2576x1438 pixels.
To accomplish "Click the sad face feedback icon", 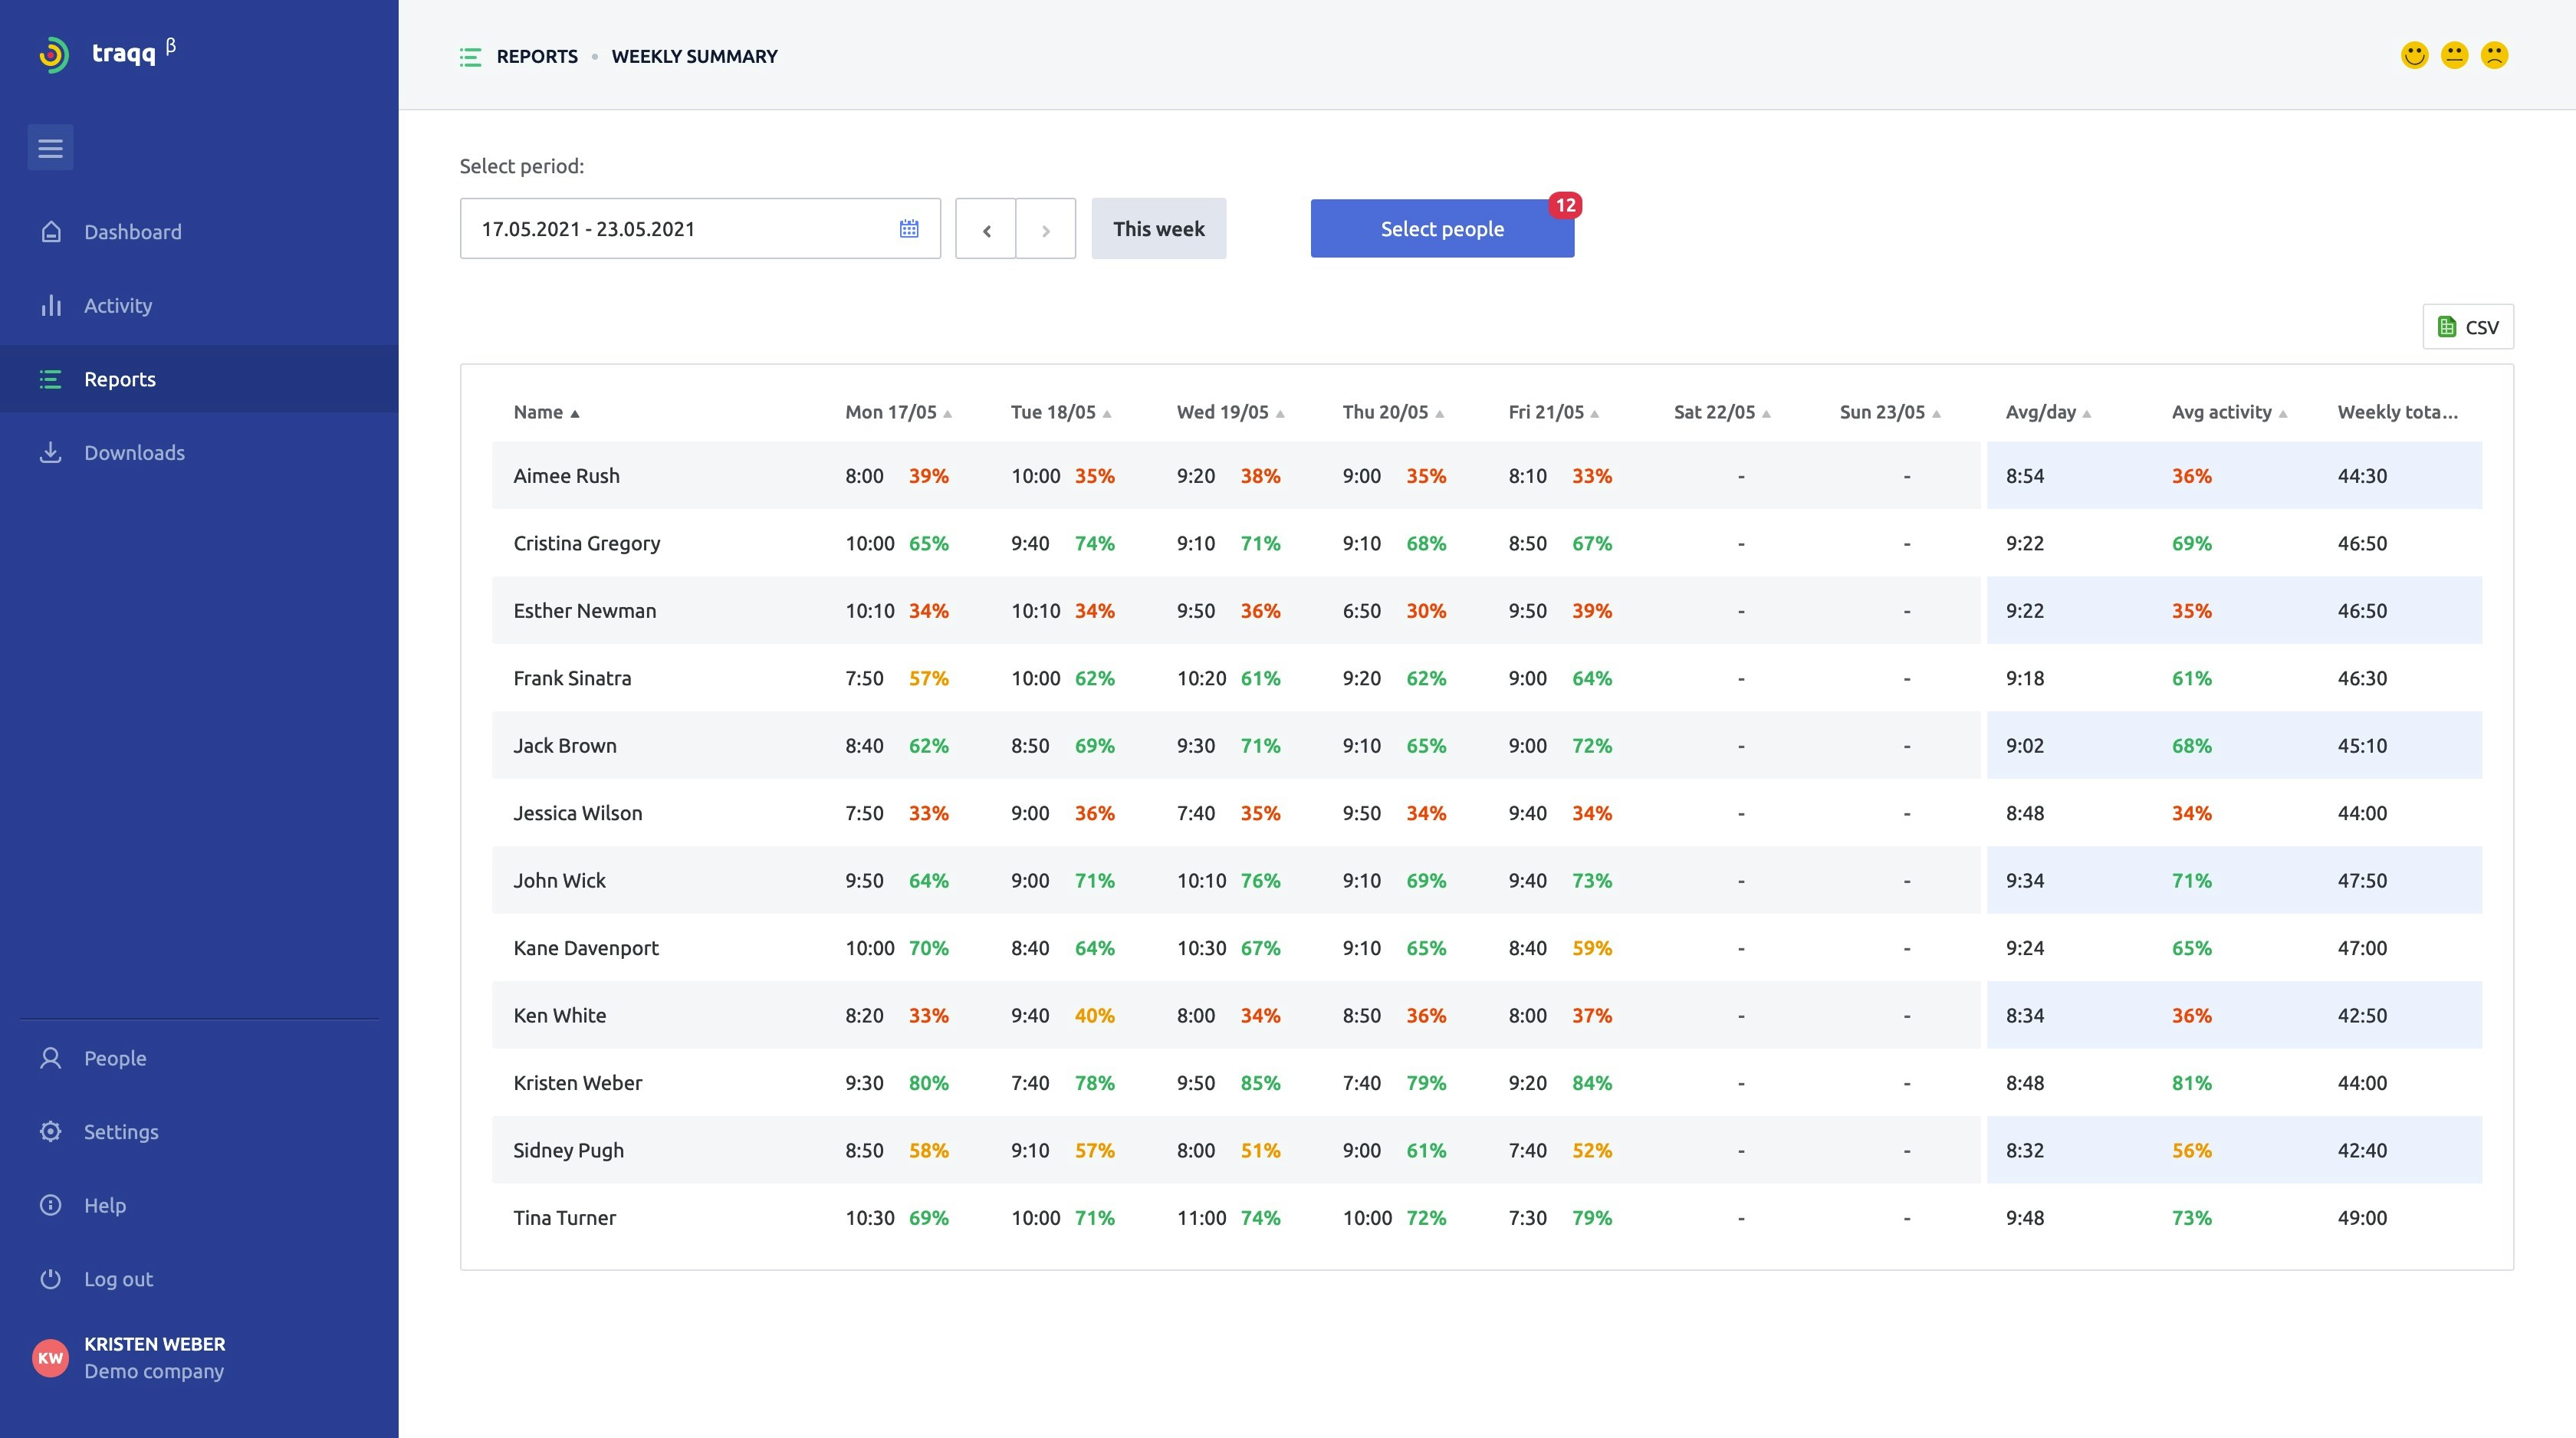I will tap(2494, 55).
